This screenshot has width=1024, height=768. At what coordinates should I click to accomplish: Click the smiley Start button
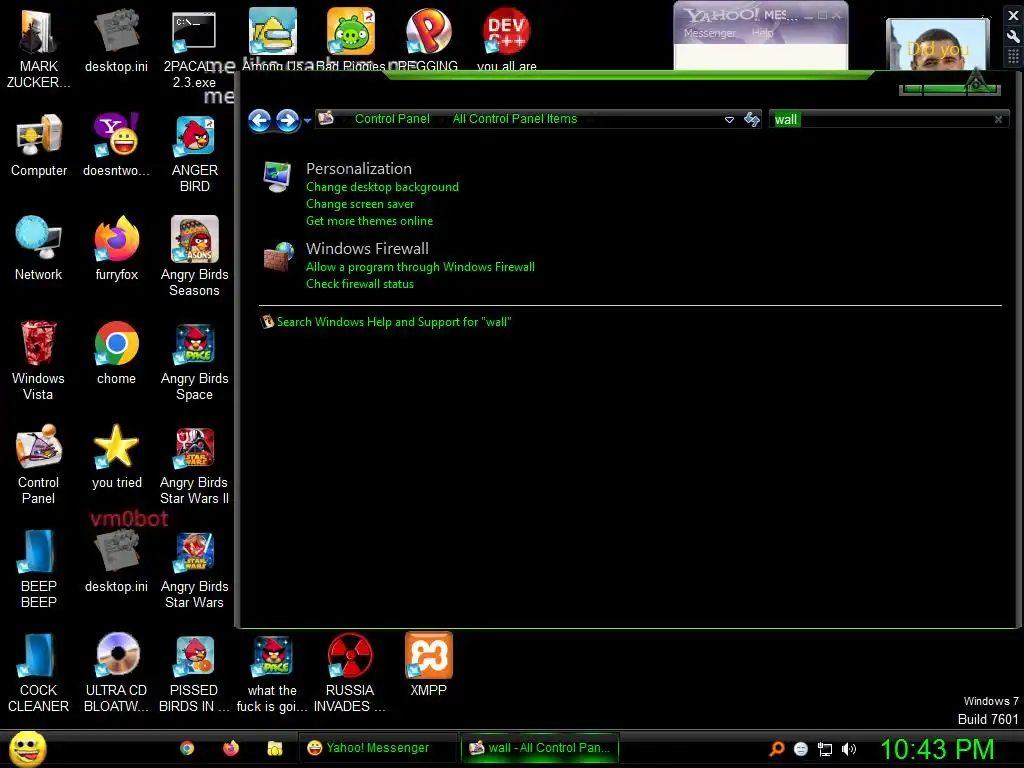pos(27,748)
